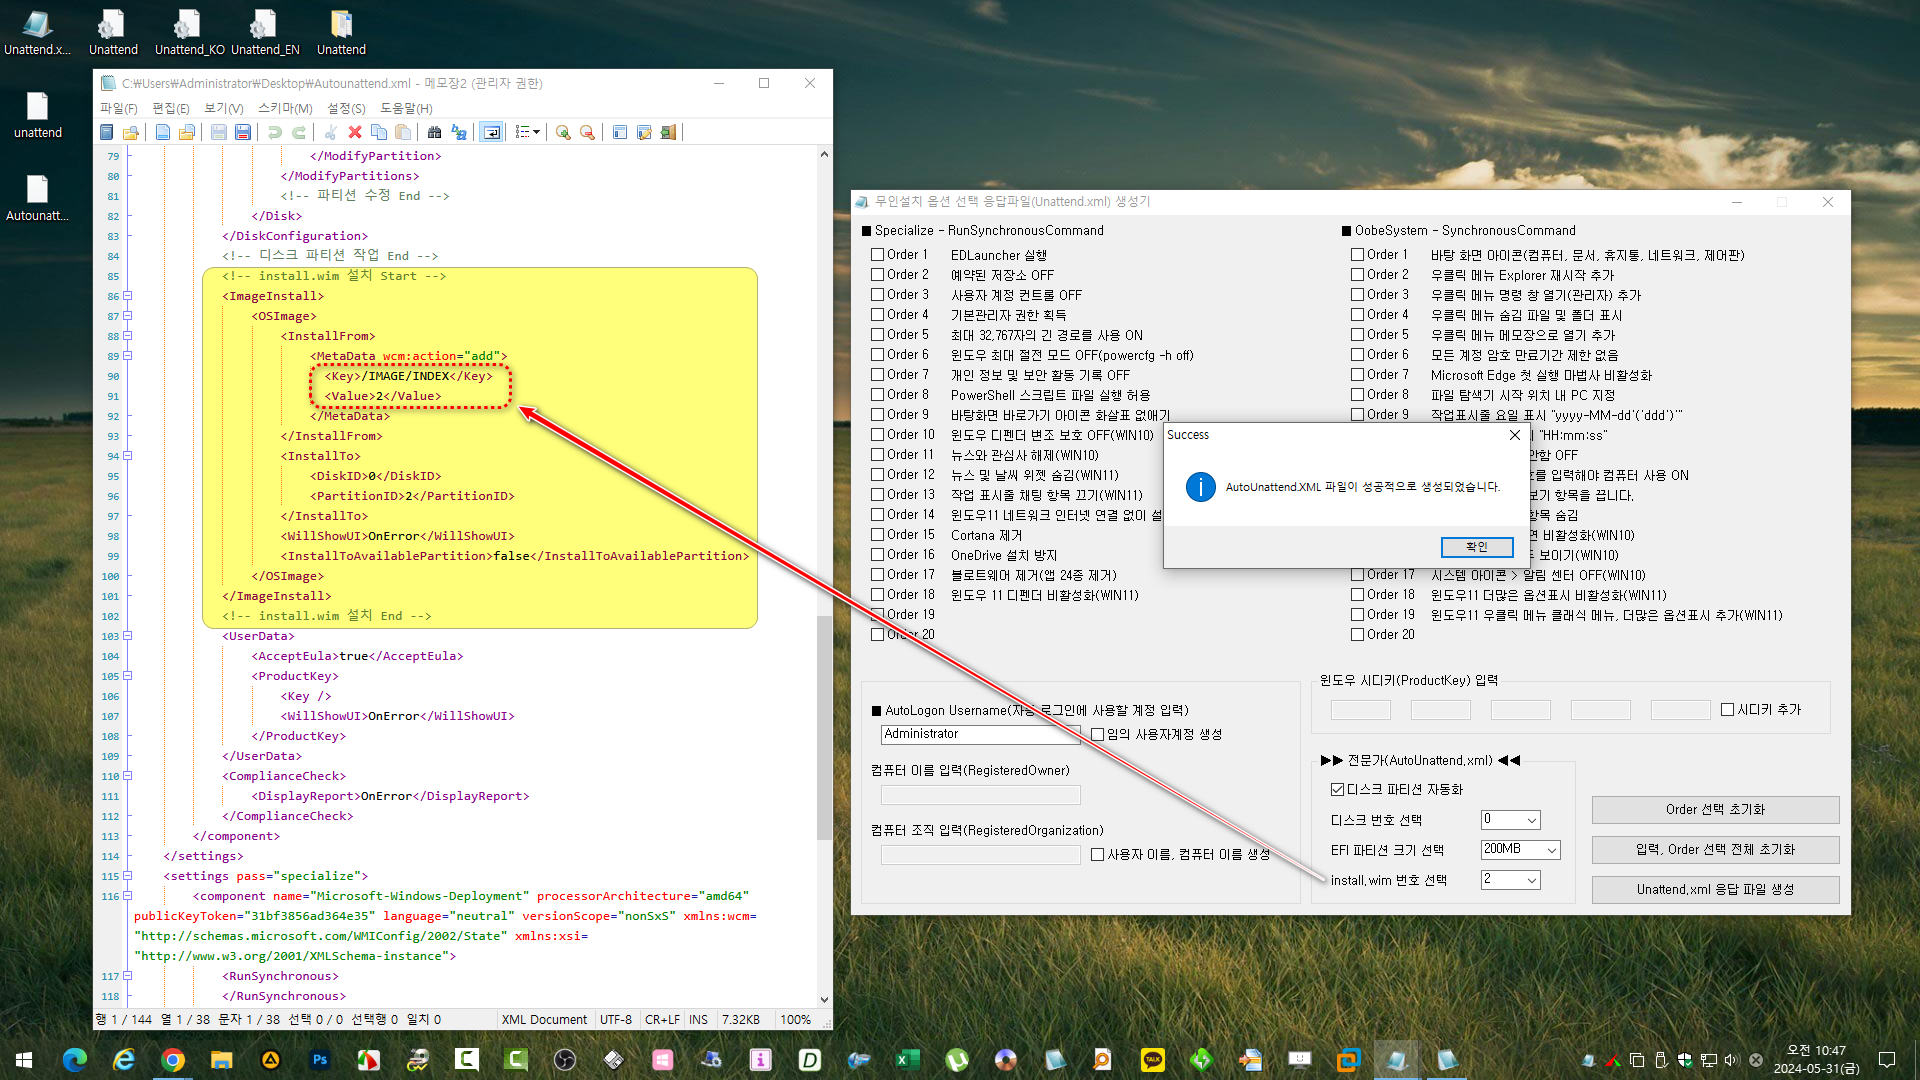
Task: Click the Find binoculars icon in toolbar
Action: tap(434, 132)
